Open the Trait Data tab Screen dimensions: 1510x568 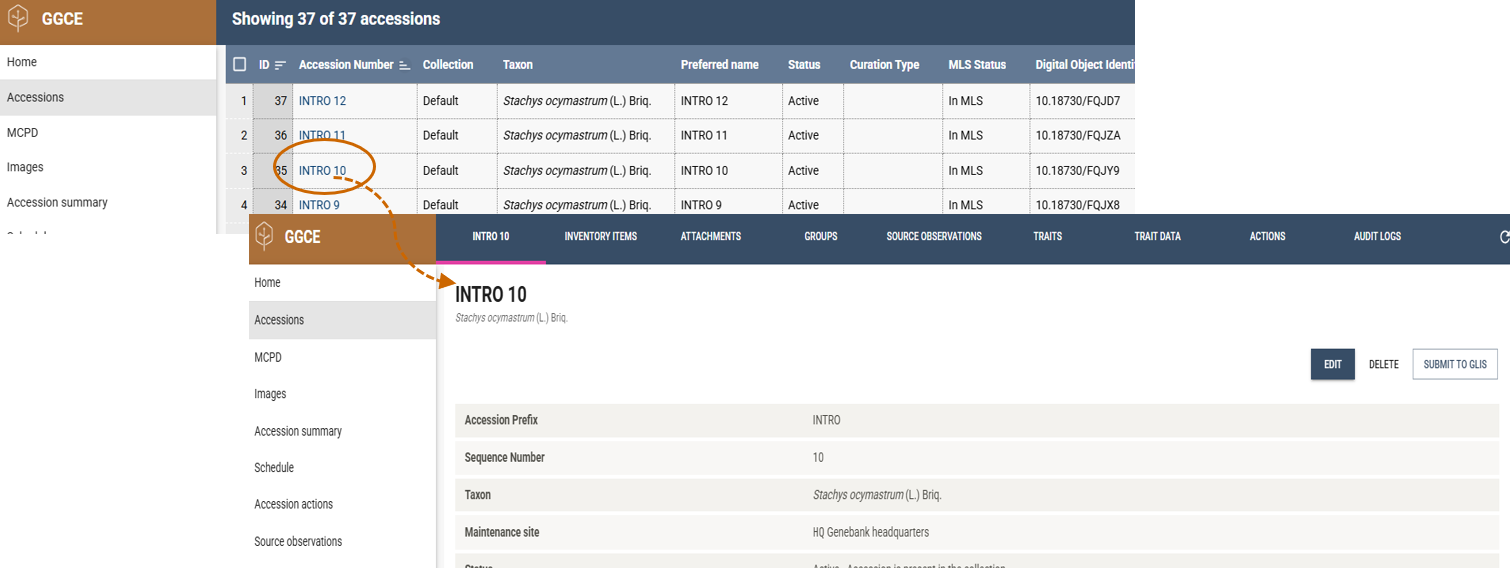[x=1157, y=237]
